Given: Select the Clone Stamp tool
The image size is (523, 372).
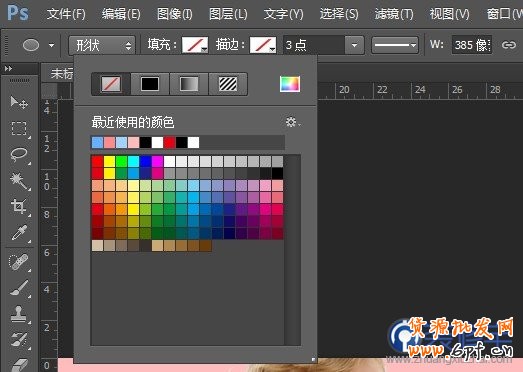Looking at the screenshot, I should click(x=19, y=314).
